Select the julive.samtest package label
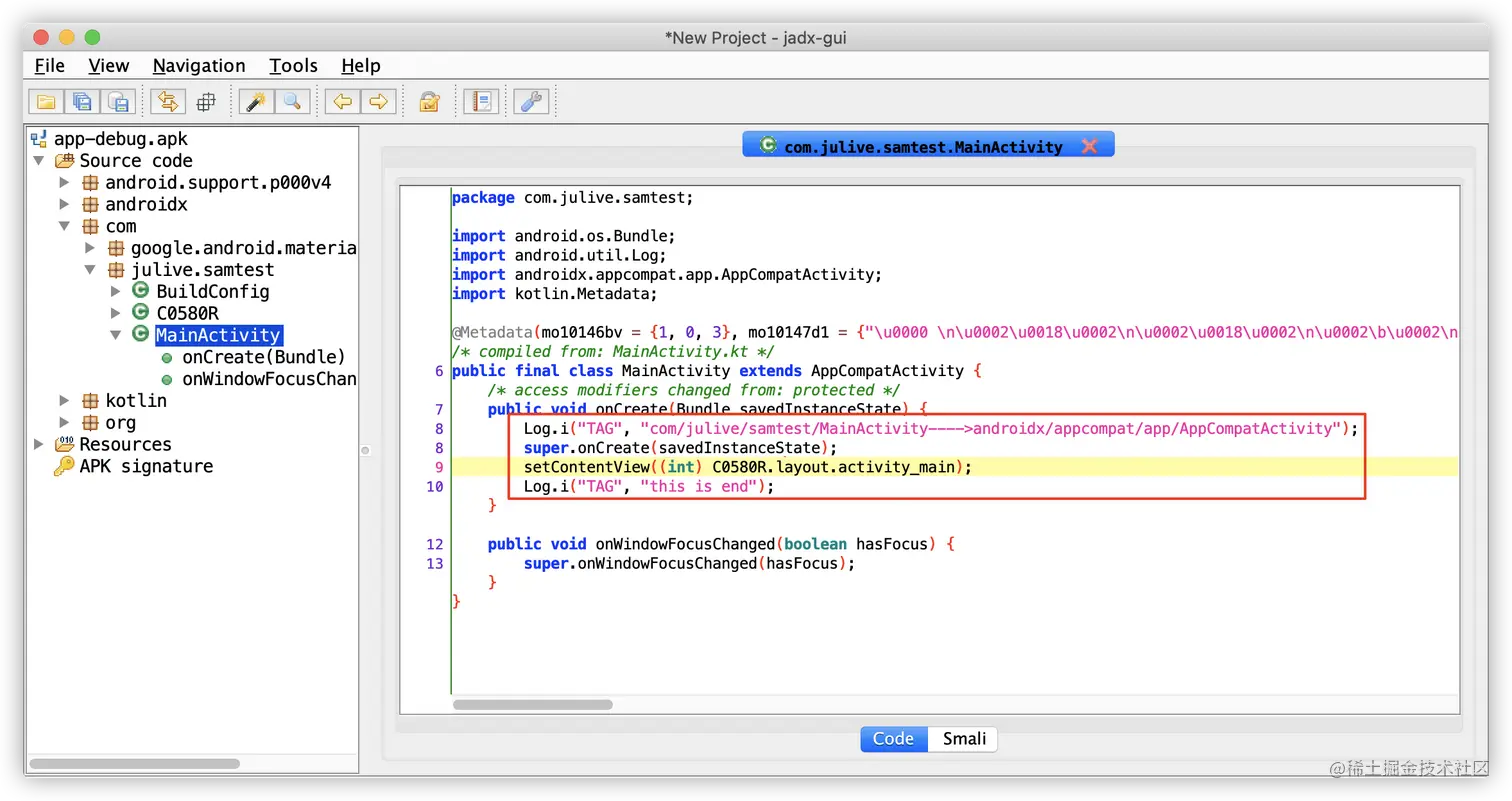 [202, 270]
